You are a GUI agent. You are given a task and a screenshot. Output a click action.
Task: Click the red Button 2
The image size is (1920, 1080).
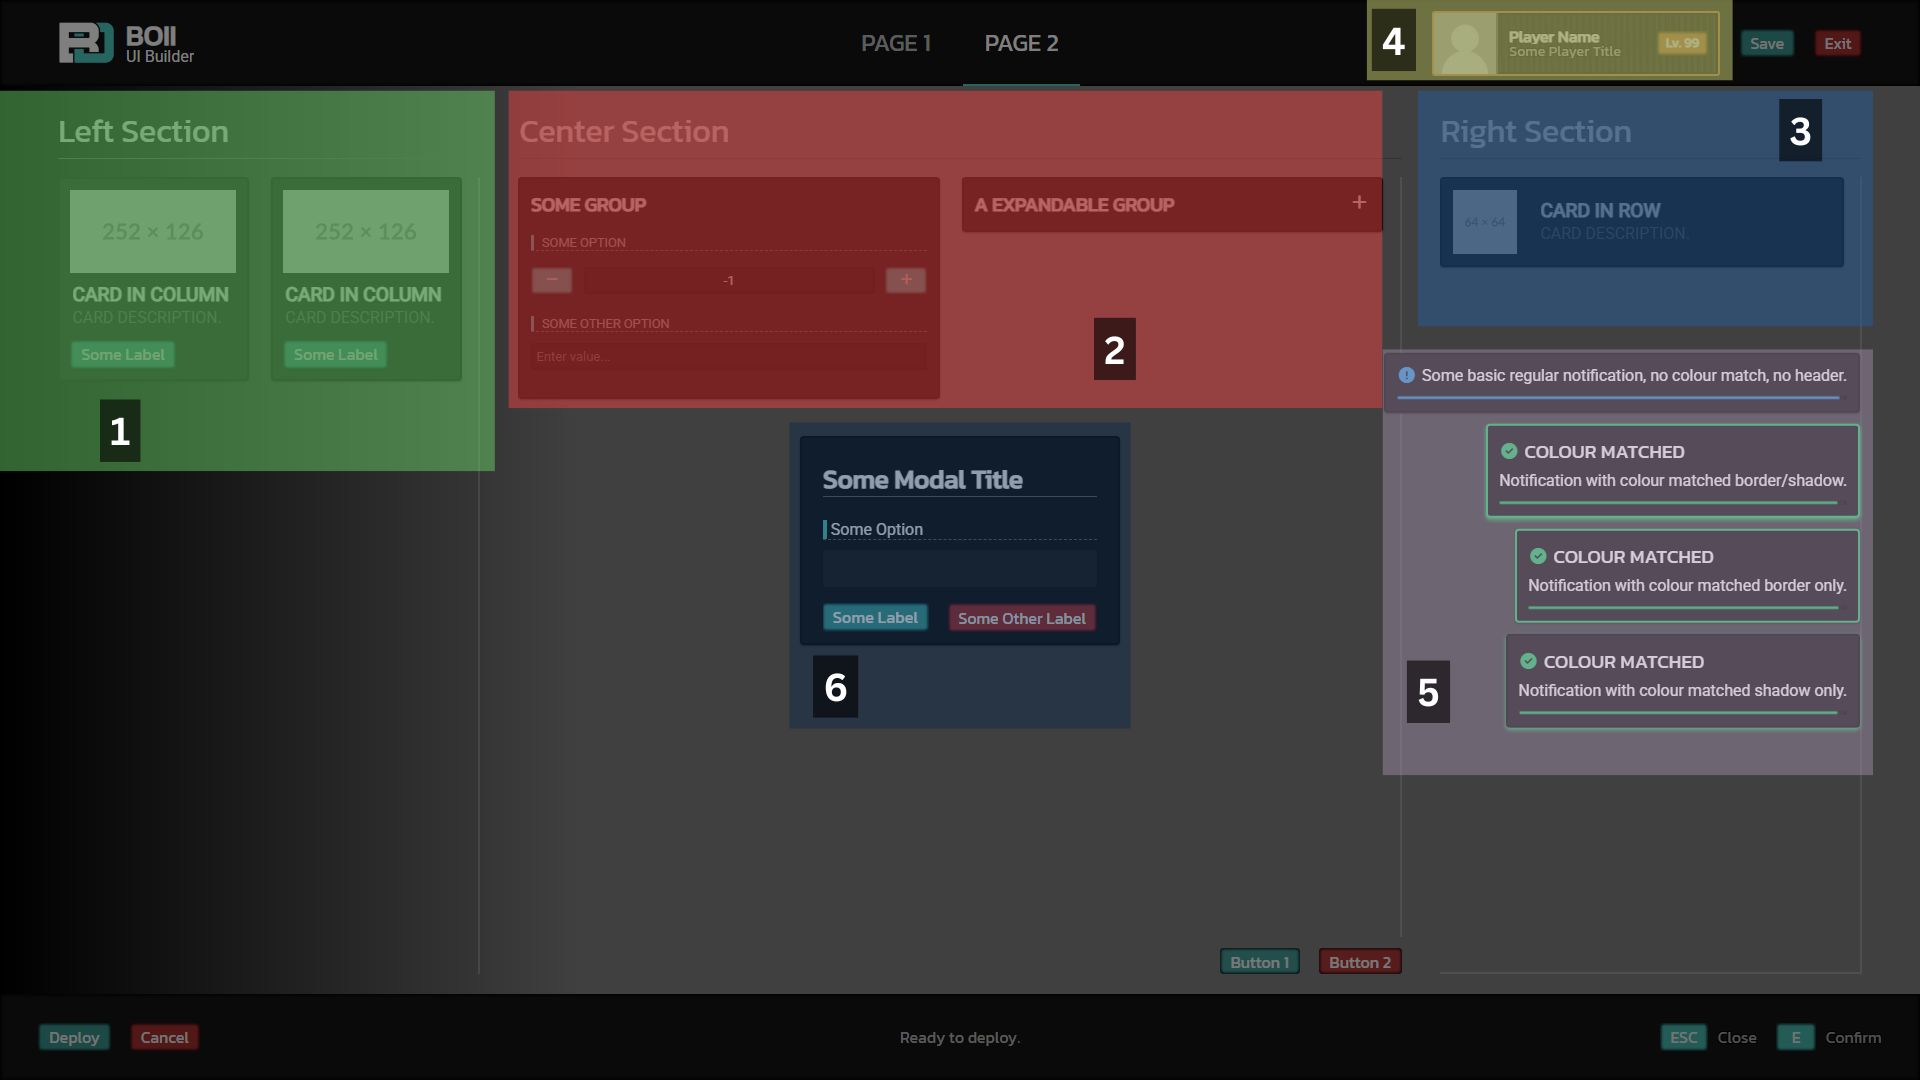1359,962
